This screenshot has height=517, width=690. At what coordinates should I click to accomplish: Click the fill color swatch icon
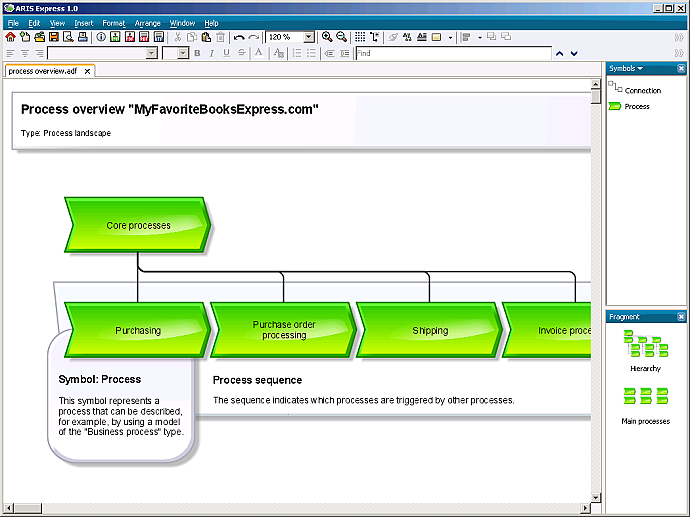point(437,37)
